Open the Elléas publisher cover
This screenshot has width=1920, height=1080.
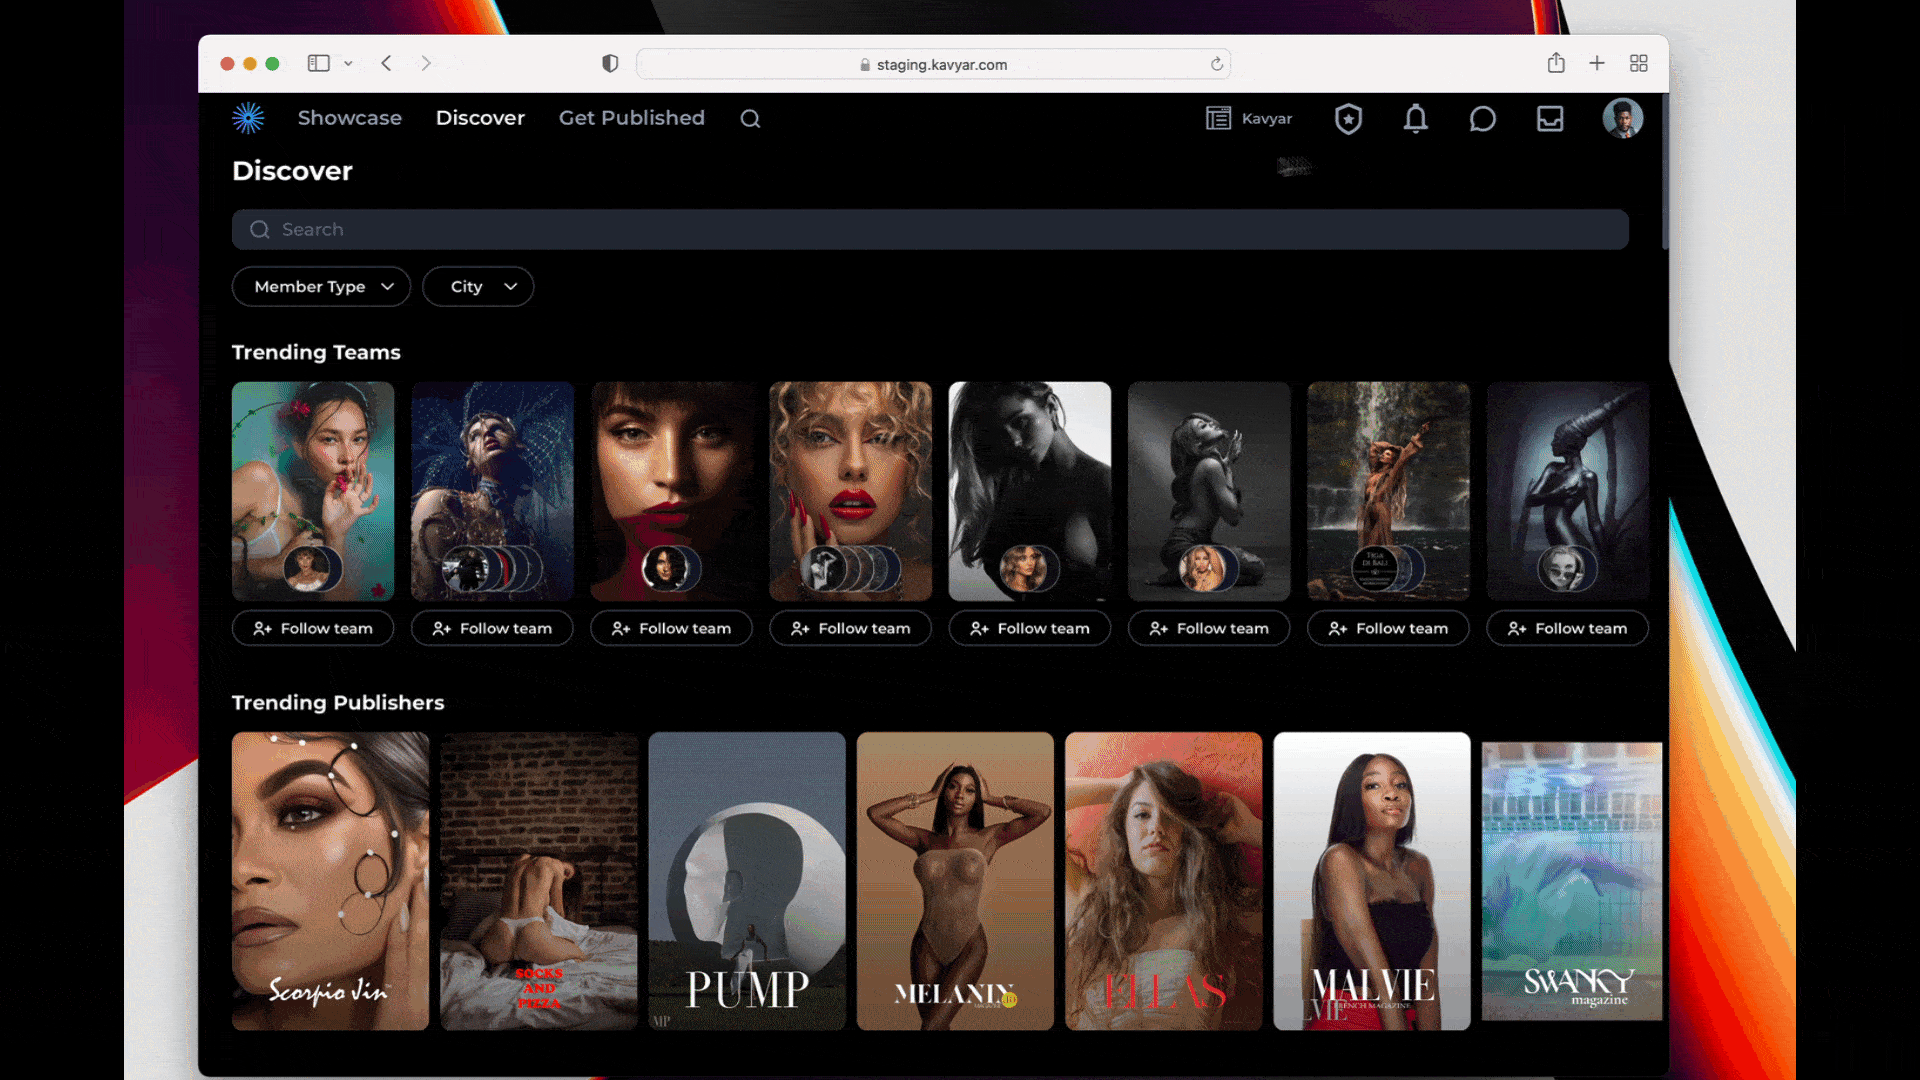[1164, 881]
